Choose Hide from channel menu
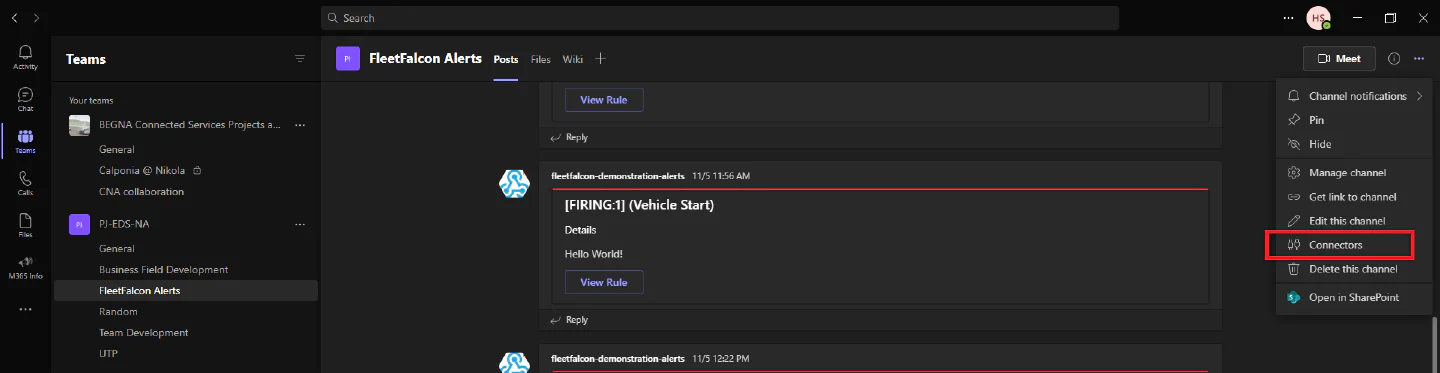This screenshot has height=373, width=1440. [1355, 144]
